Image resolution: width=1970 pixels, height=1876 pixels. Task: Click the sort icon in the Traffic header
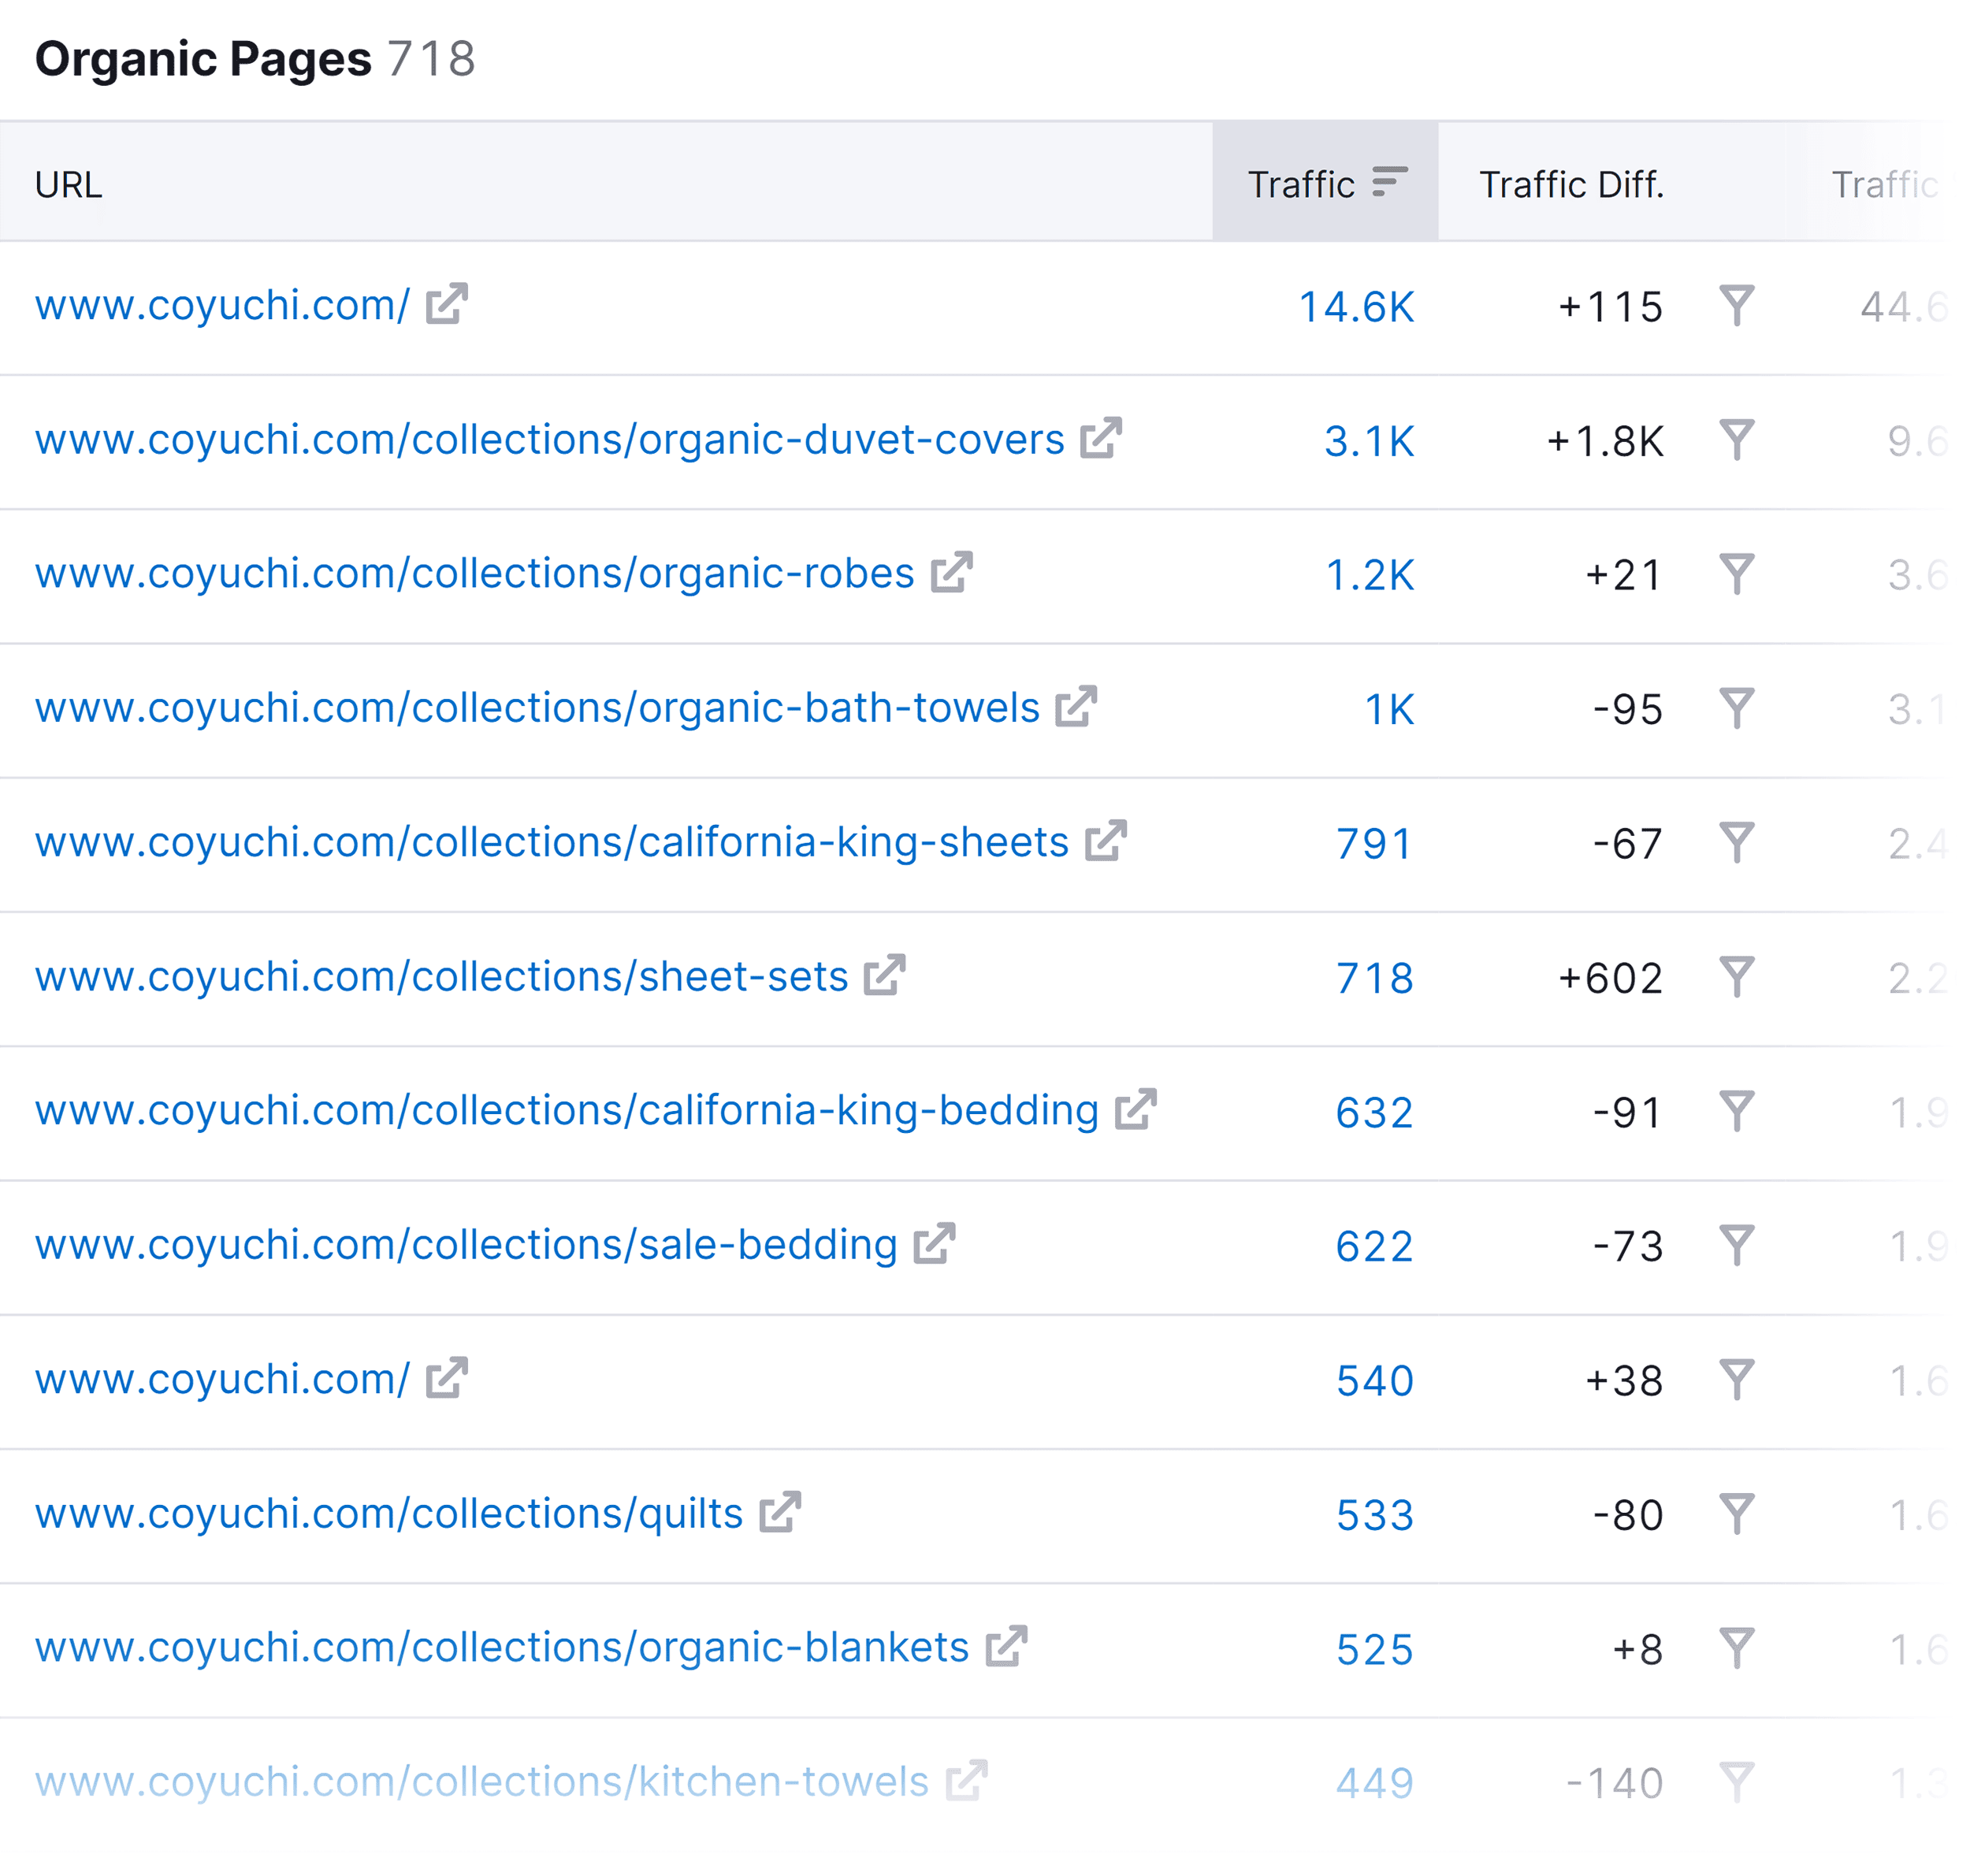tap(1389, 182)
